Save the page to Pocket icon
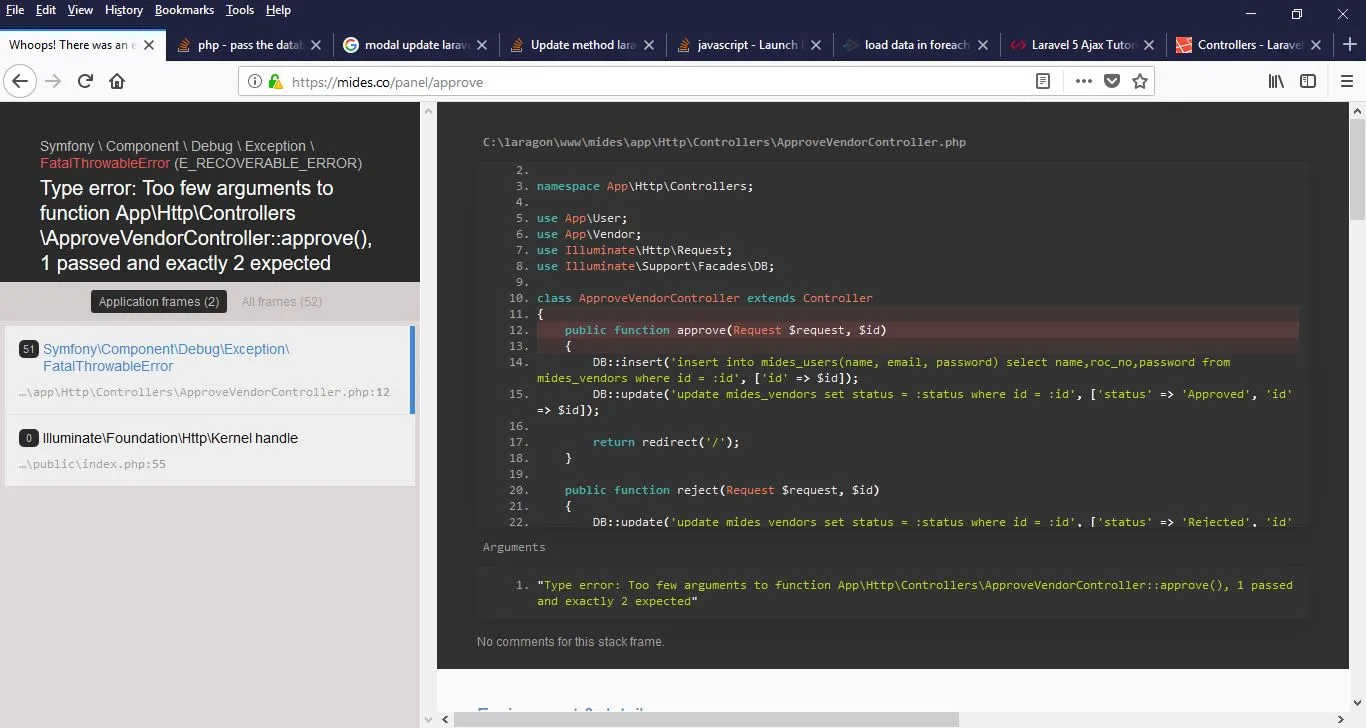This screenshot has width=1366, height=728. tap(1111, 81)
